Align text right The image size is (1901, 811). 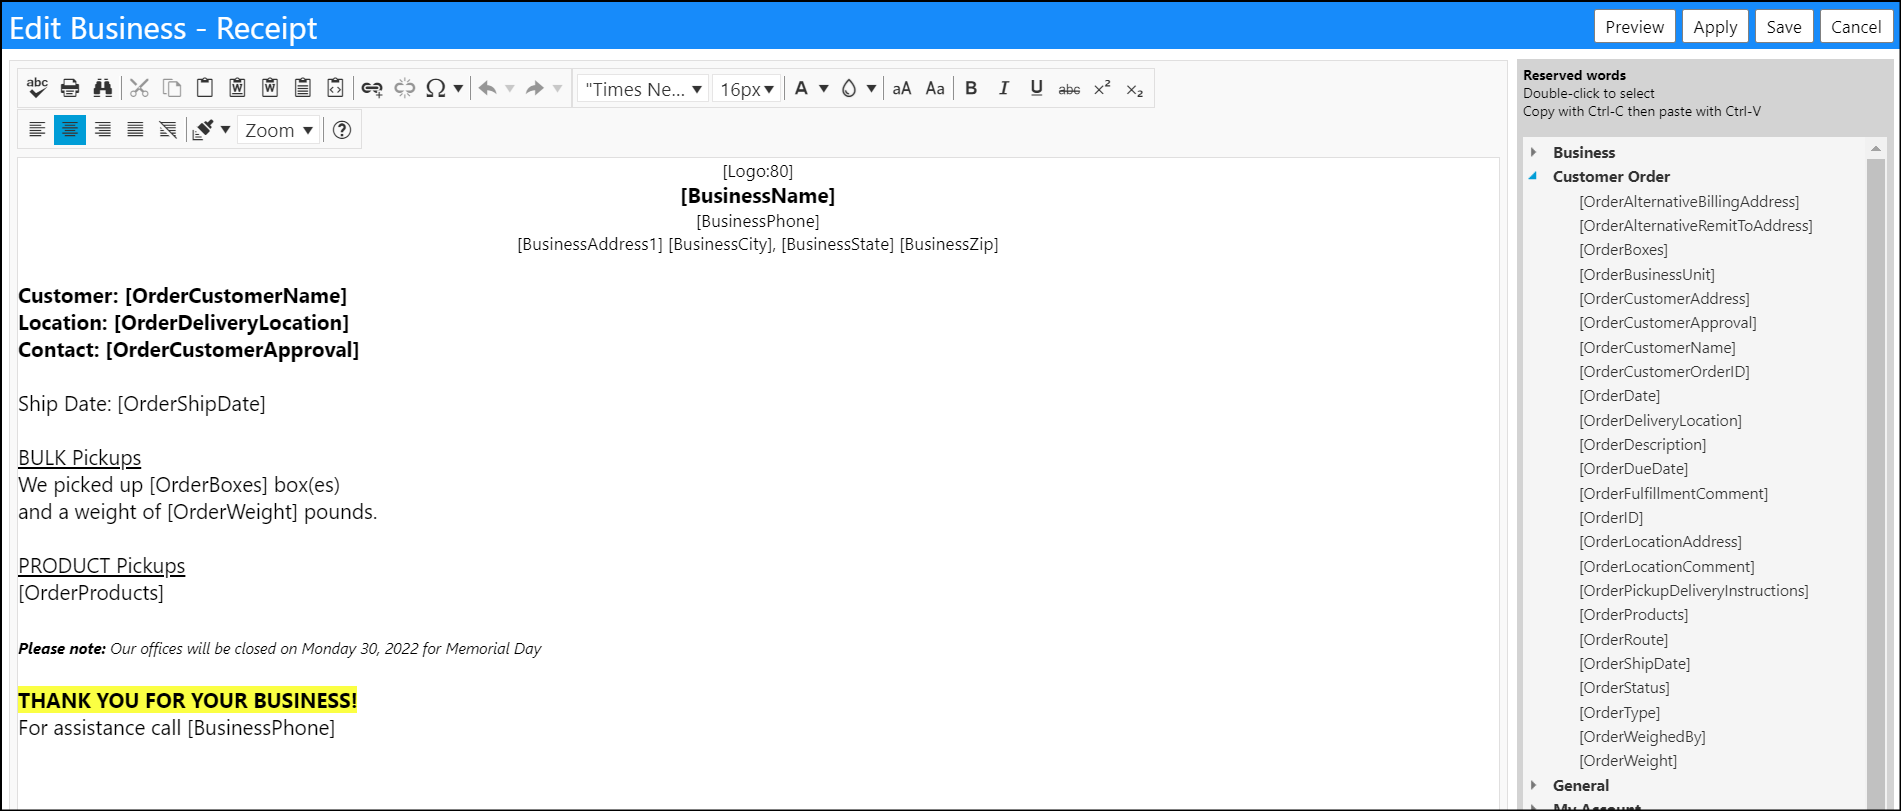[x=103, y=130]
